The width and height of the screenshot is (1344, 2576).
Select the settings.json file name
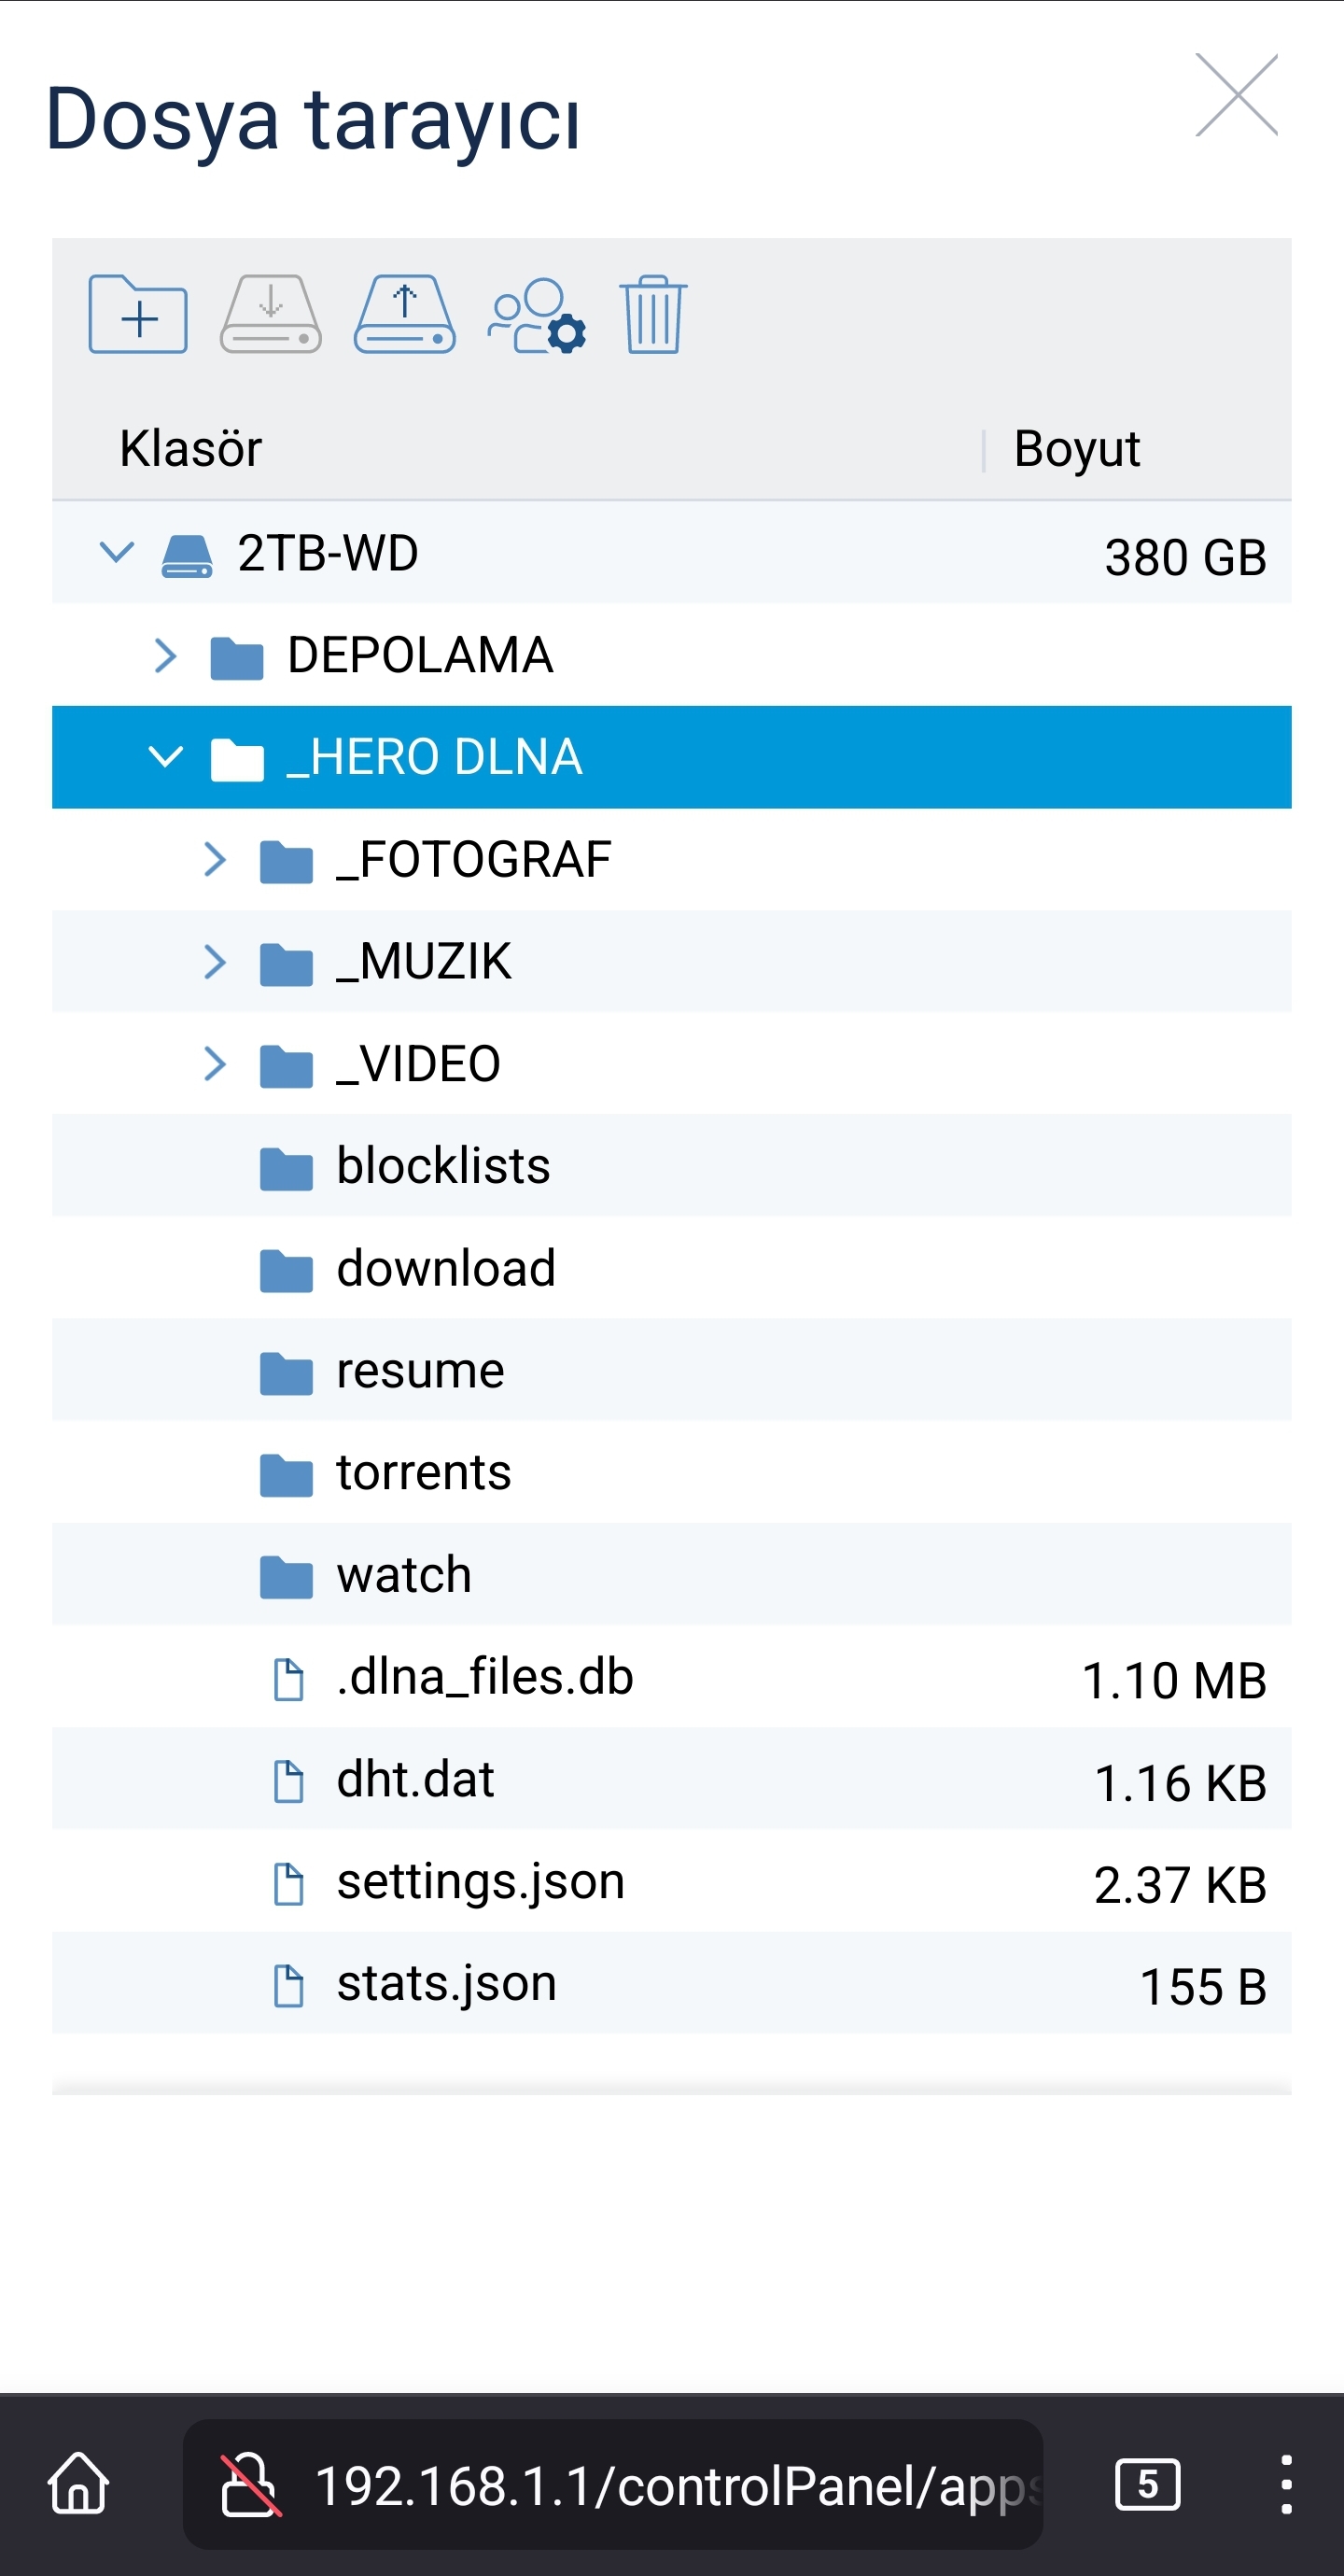coord(480,1883)
